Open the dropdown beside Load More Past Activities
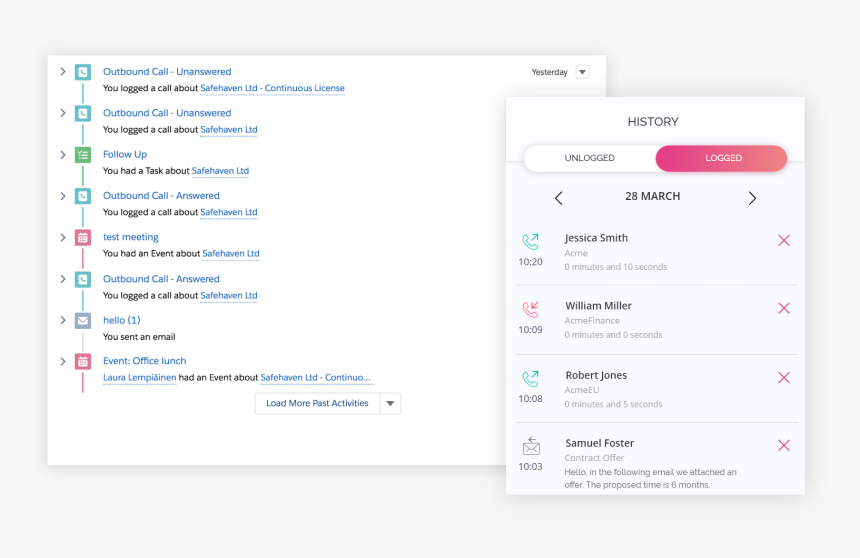The image size is (860, 558). tap(390, 403)
